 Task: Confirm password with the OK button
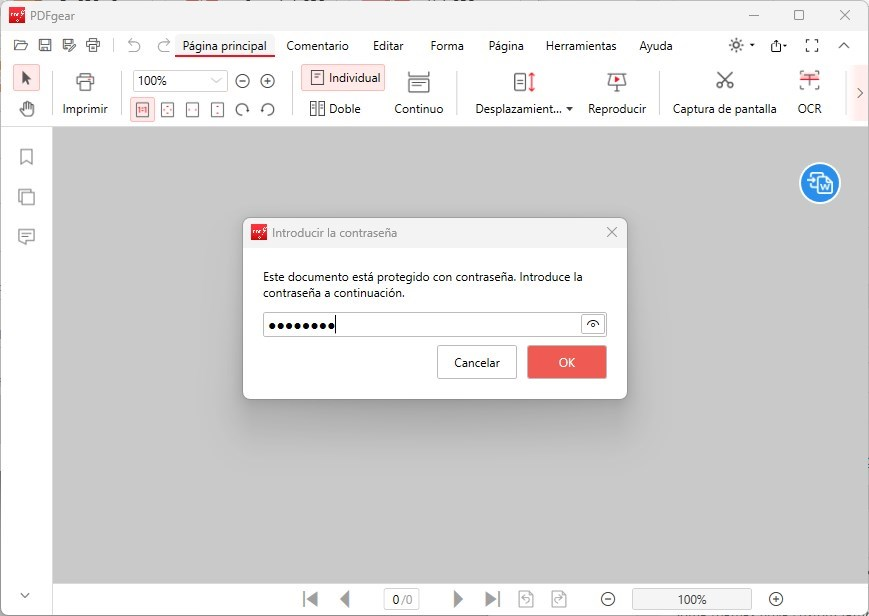(x=566, y=362)
